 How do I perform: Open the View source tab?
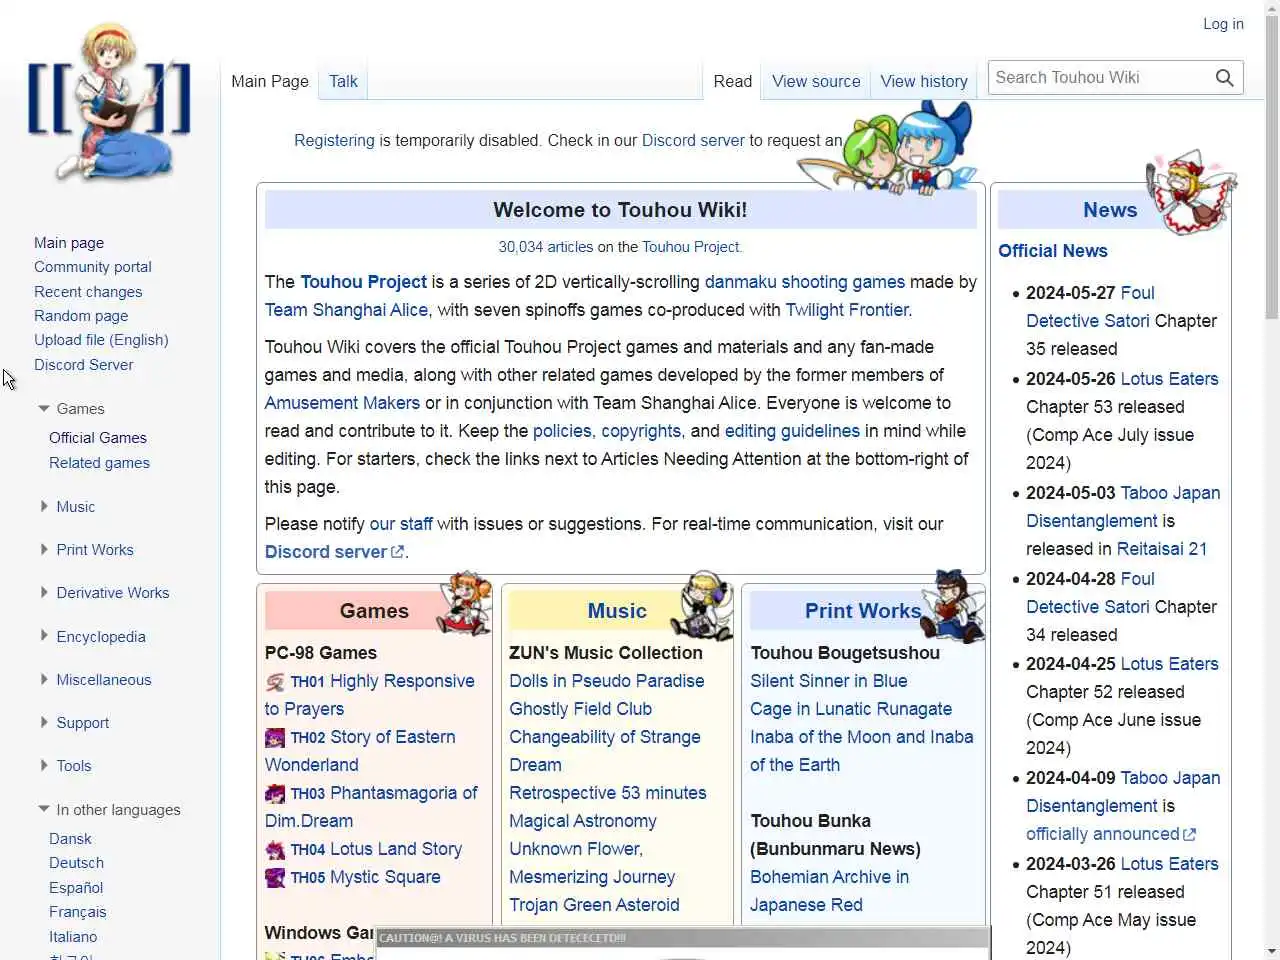click(x=816, y=81)
